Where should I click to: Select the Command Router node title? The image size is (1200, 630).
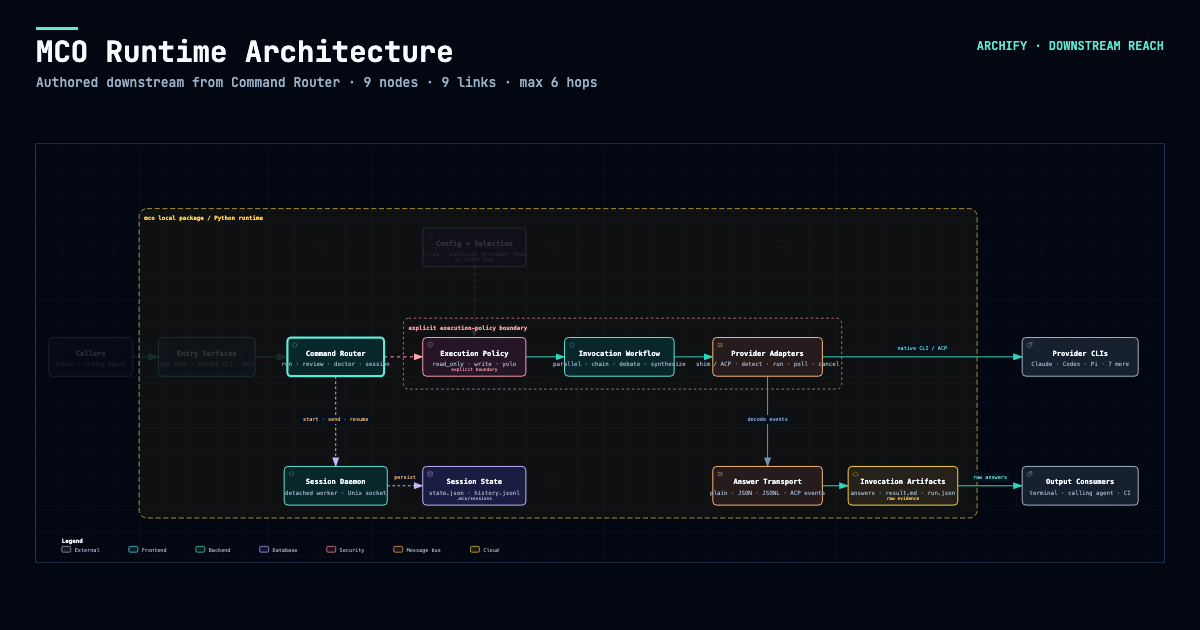336,353
